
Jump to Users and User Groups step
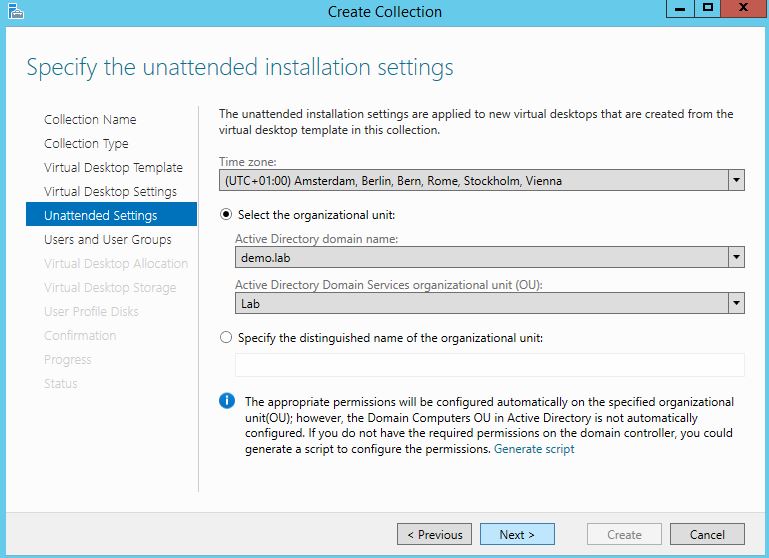(x=107, y=240)
